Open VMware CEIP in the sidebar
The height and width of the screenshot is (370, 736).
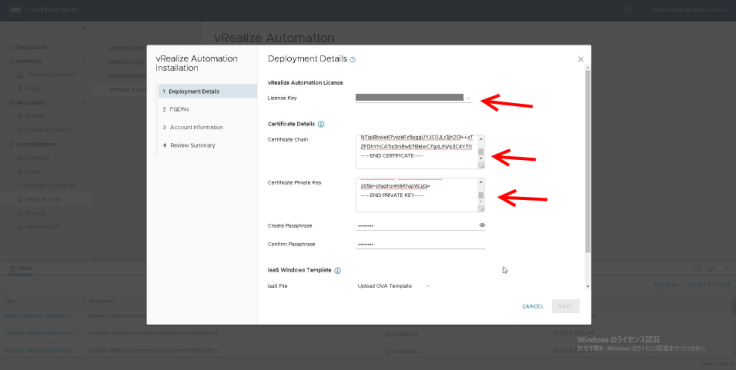click(x=42, y=227)
